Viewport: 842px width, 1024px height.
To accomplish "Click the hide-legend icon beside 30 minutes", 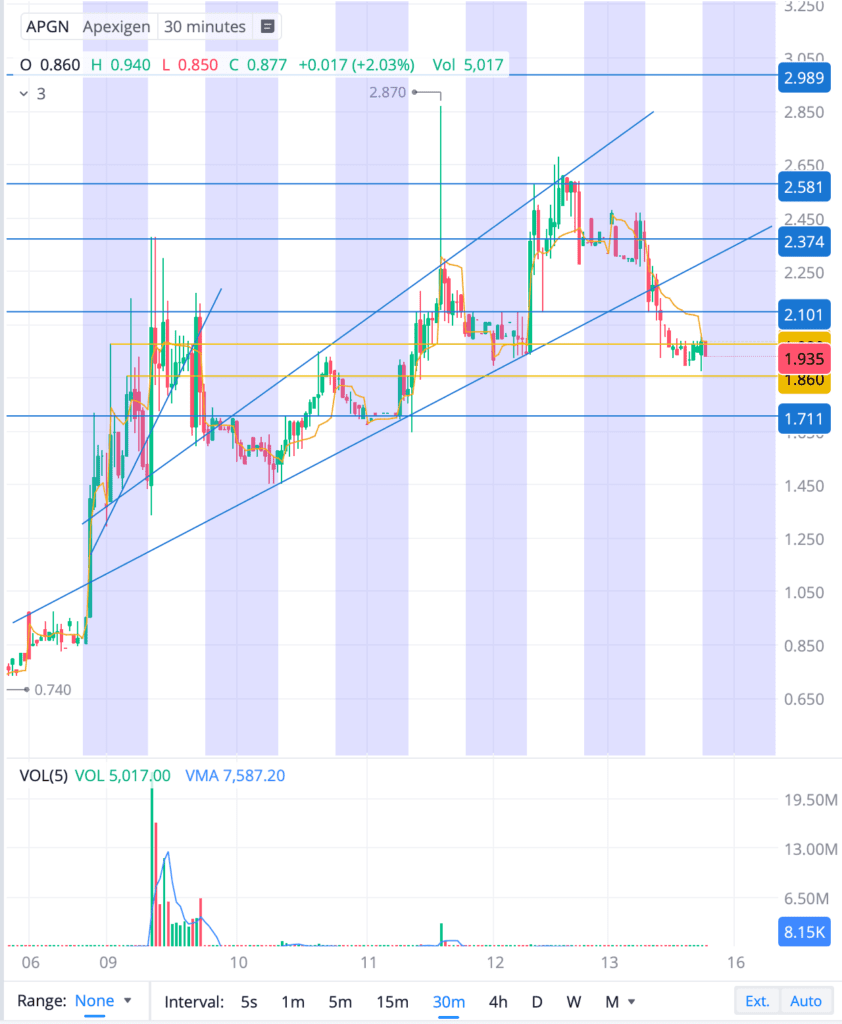I will point(267,27).
